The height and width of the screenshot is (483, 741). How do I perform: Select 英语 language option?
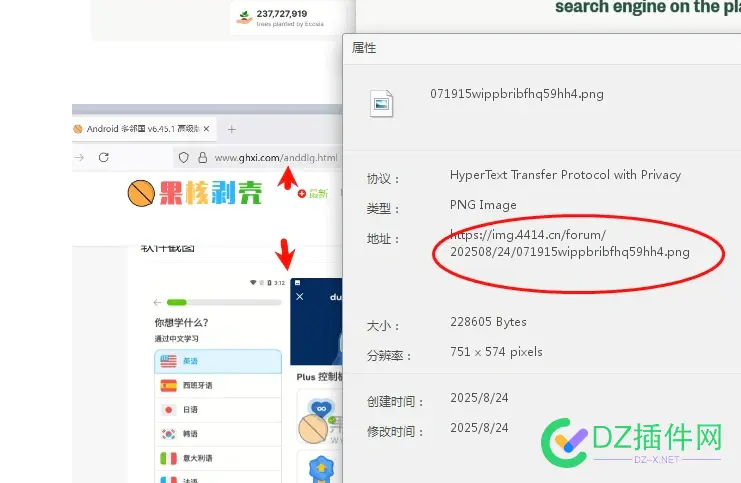pyautogui.click(x=218, y=361)
